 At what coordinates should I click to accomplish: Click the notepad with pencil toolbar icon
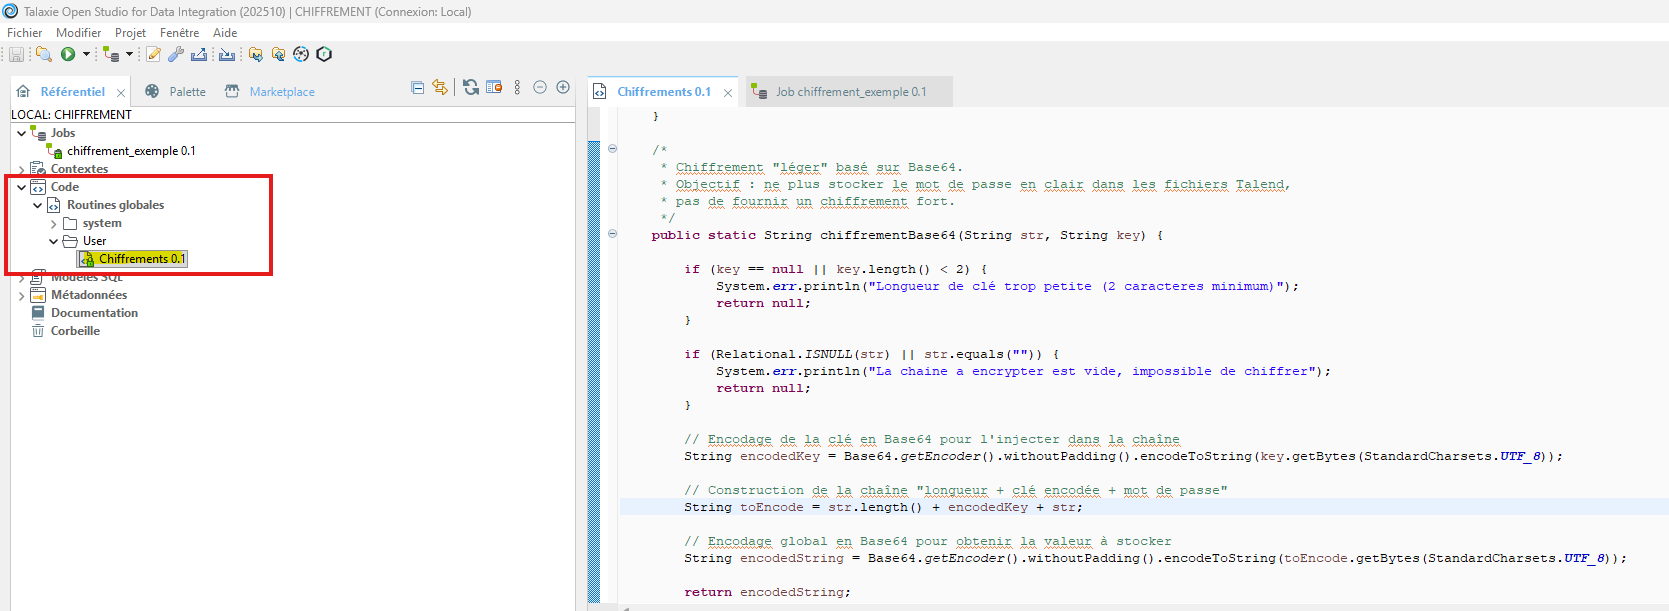pos(153,54)
